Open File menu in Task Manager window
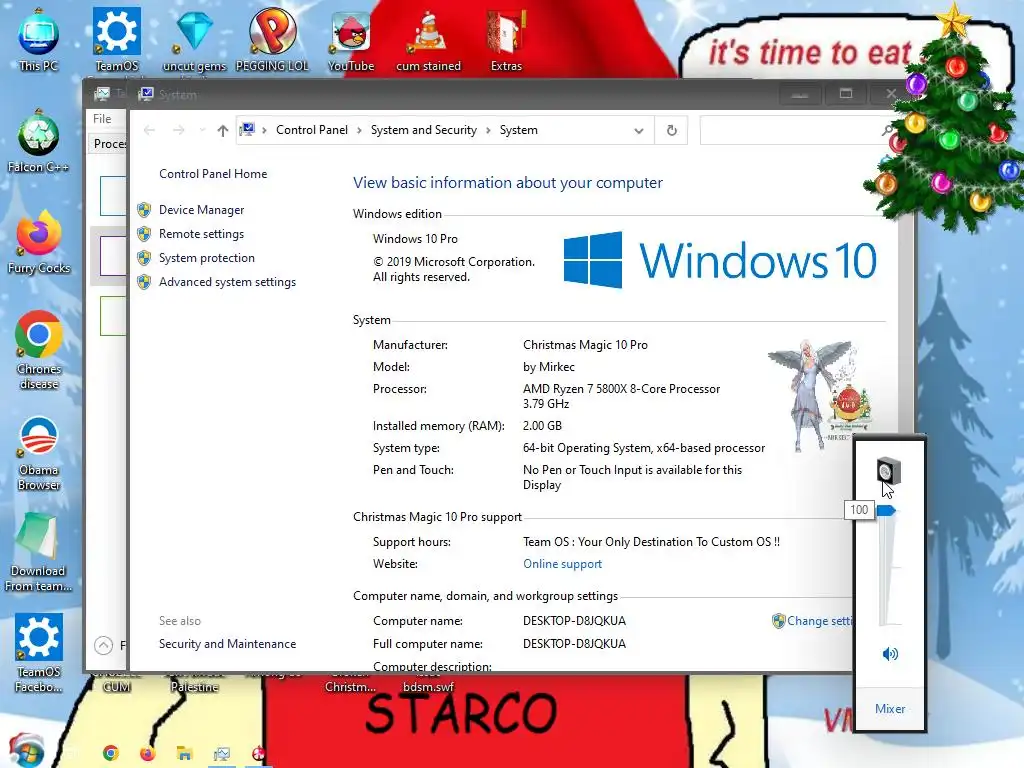Viewport: 1024px width, 768px height. tap(102, 119)
